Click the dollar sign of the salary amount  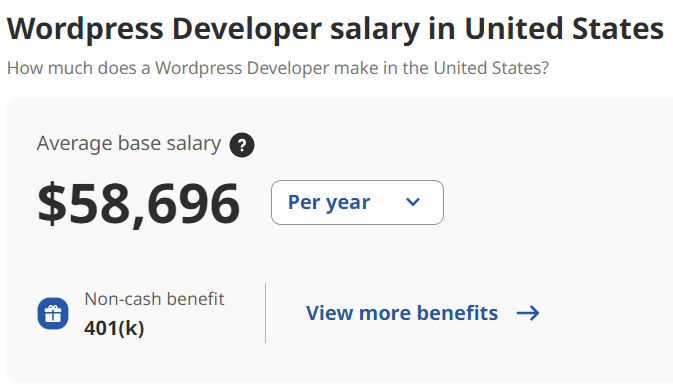(52, 203)
